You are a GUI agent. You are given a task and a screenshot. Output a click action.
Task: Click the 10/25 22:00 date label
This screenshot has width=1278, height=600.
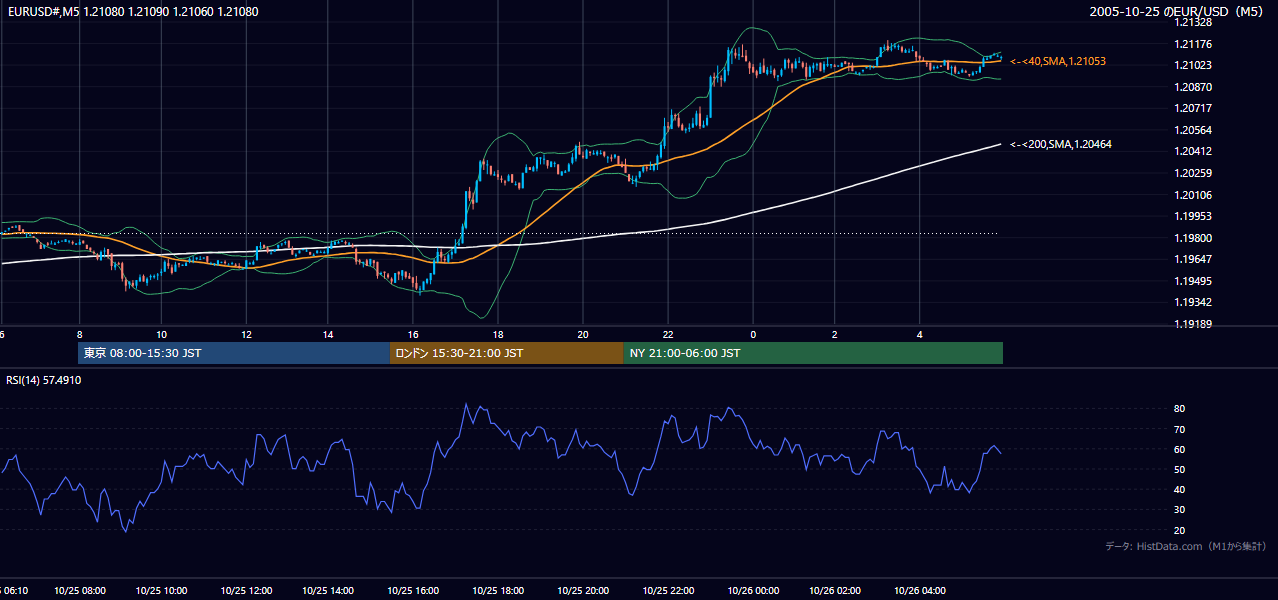pos(668,590)
